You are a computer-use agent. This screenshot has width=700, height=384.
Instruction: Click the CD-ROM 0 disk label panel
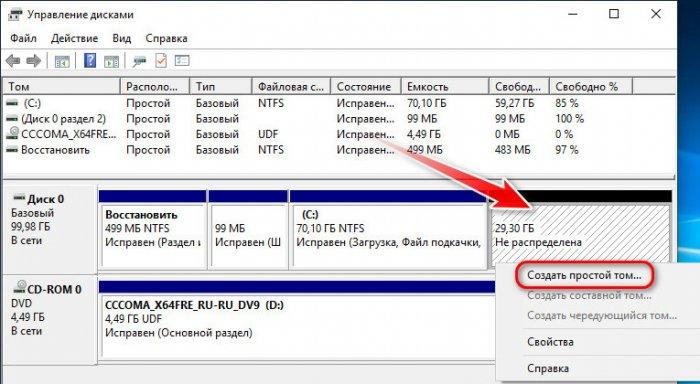(49, 320)
